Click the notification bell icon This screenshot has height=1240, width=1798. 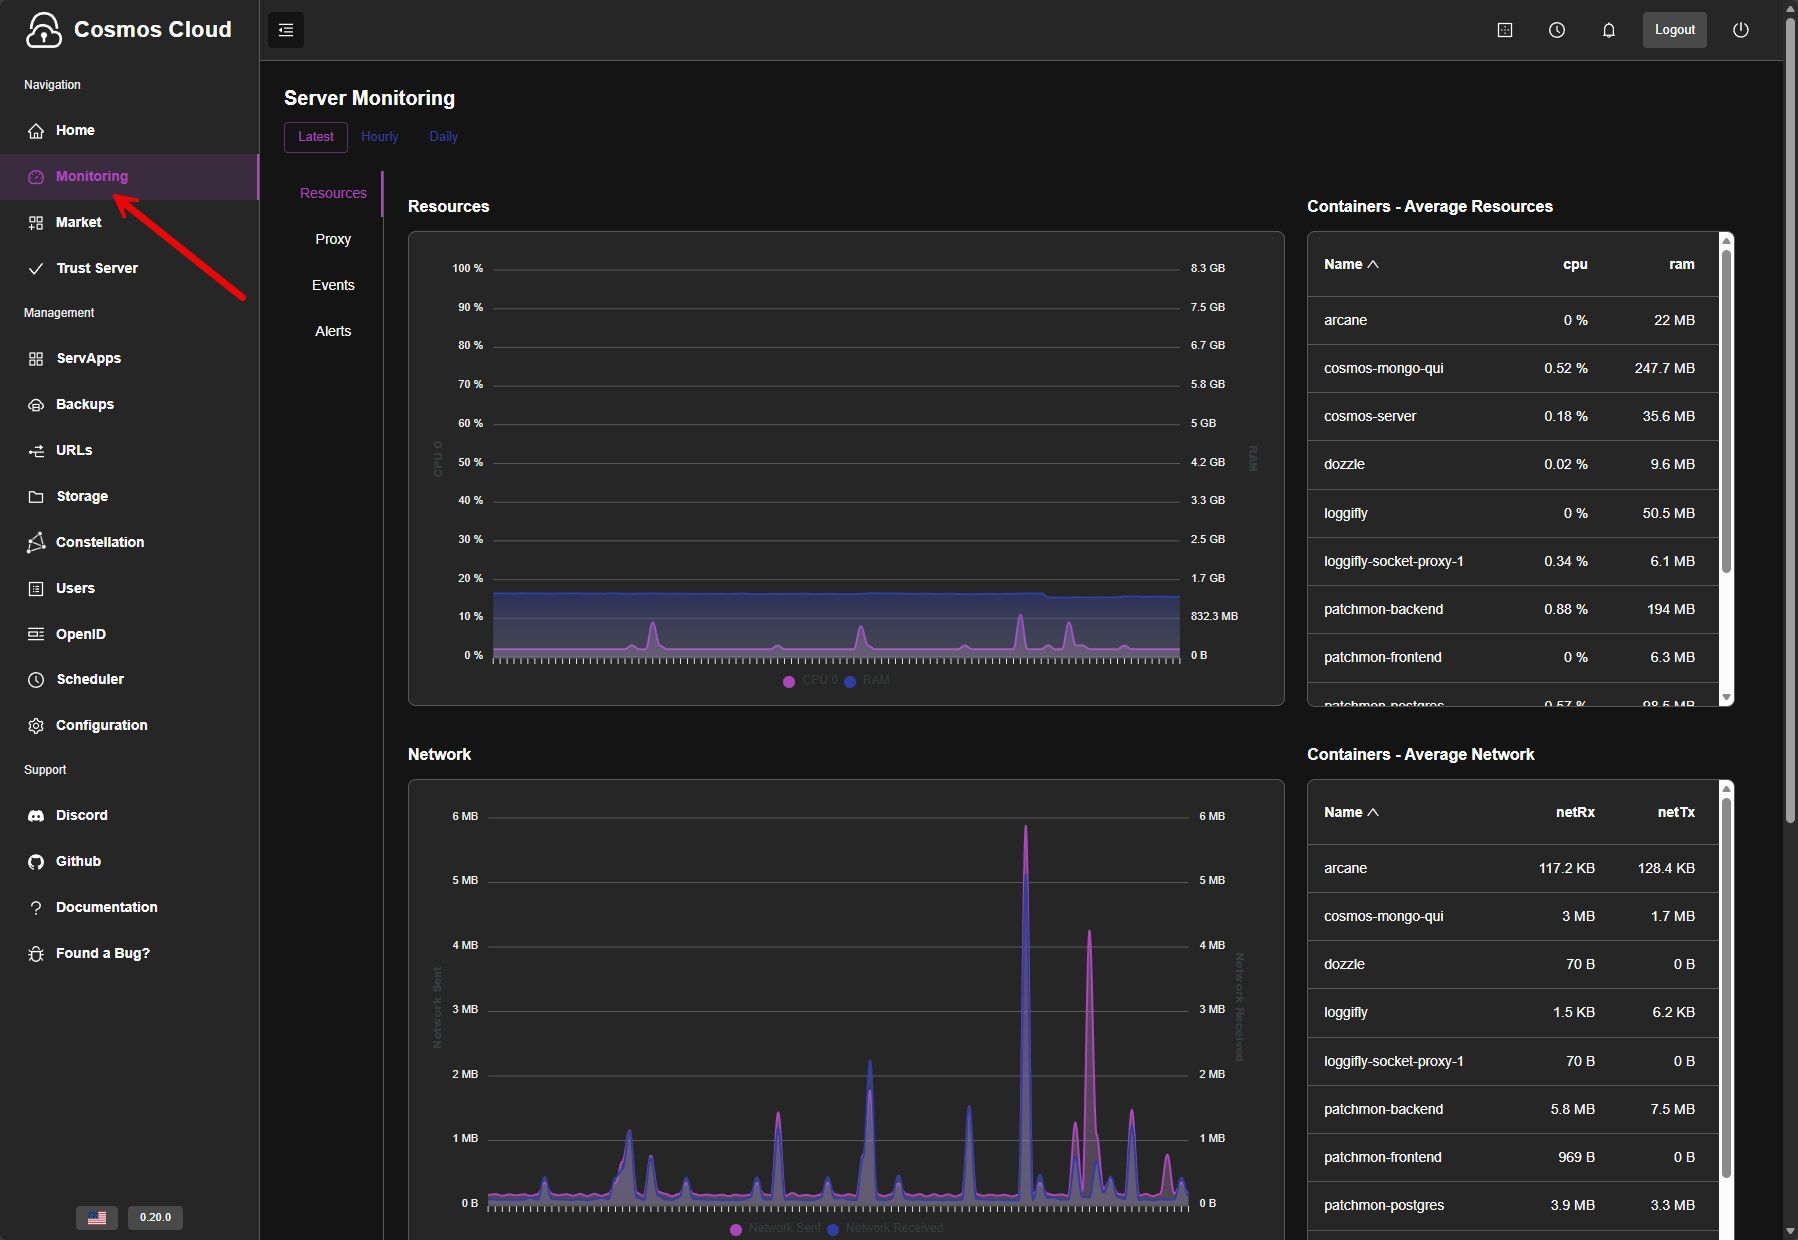click(x=1609, y=30)
